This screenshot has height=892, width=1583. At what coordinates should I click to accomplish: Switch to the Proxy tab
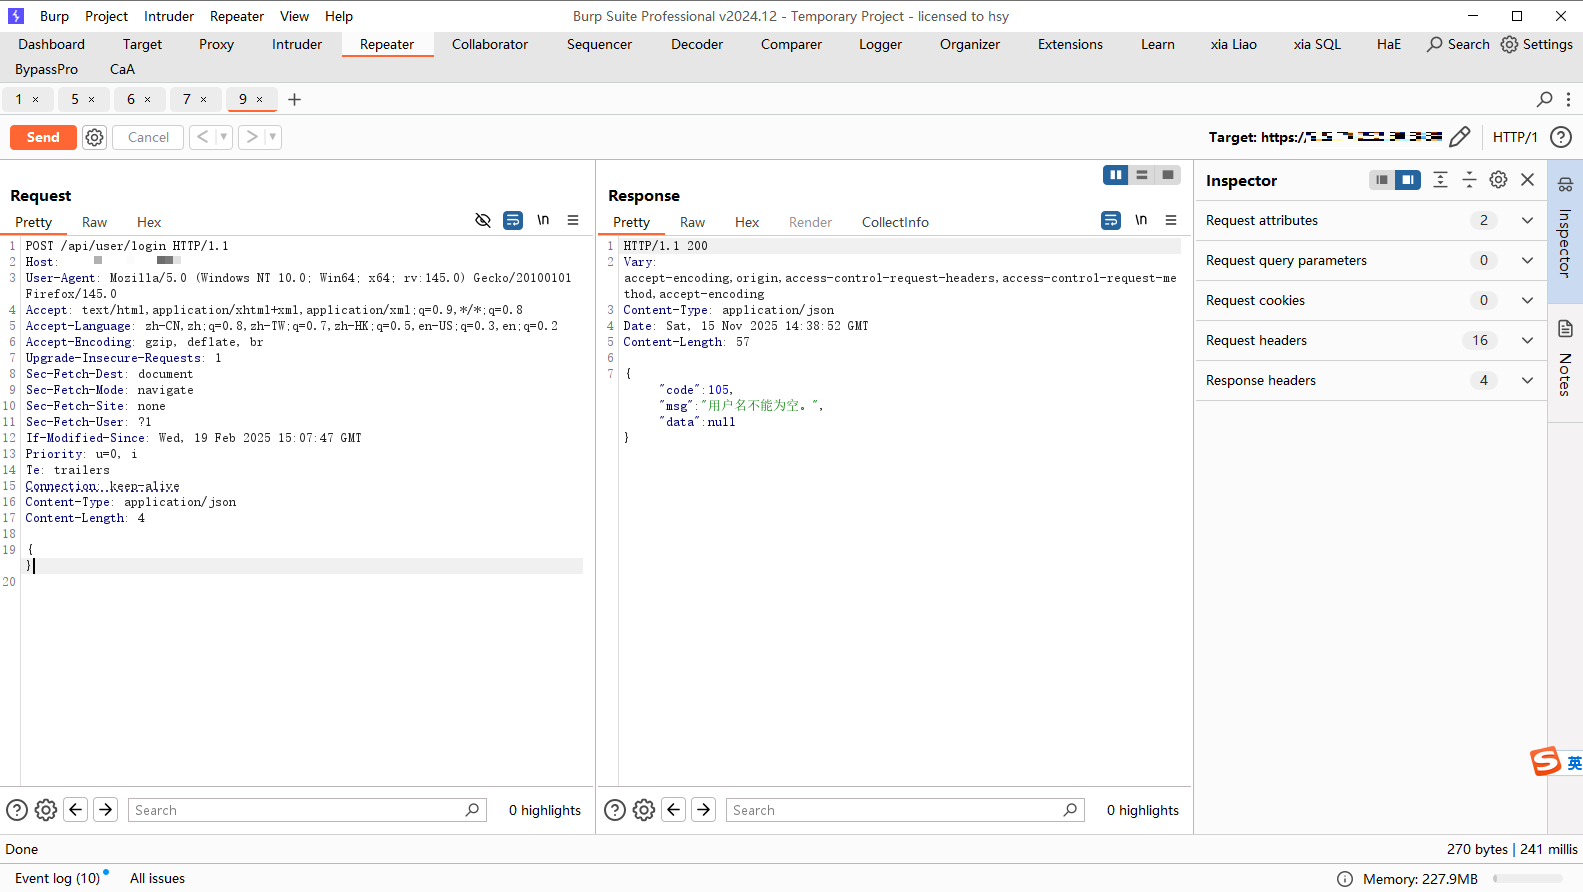[216, 44]
